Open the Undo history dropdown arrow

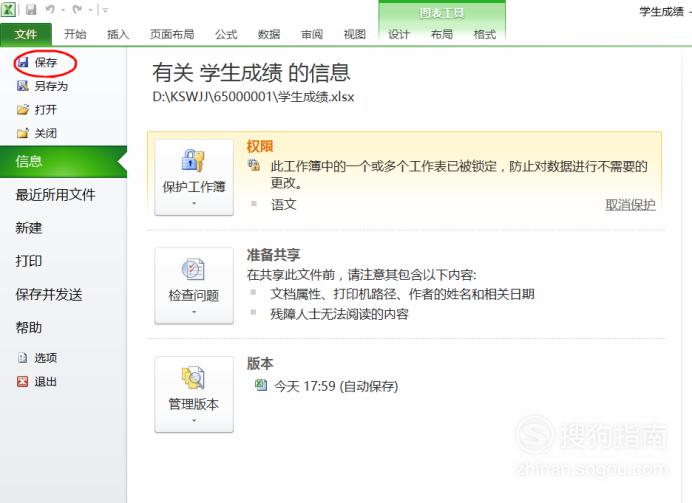click(x=63, y=10)
